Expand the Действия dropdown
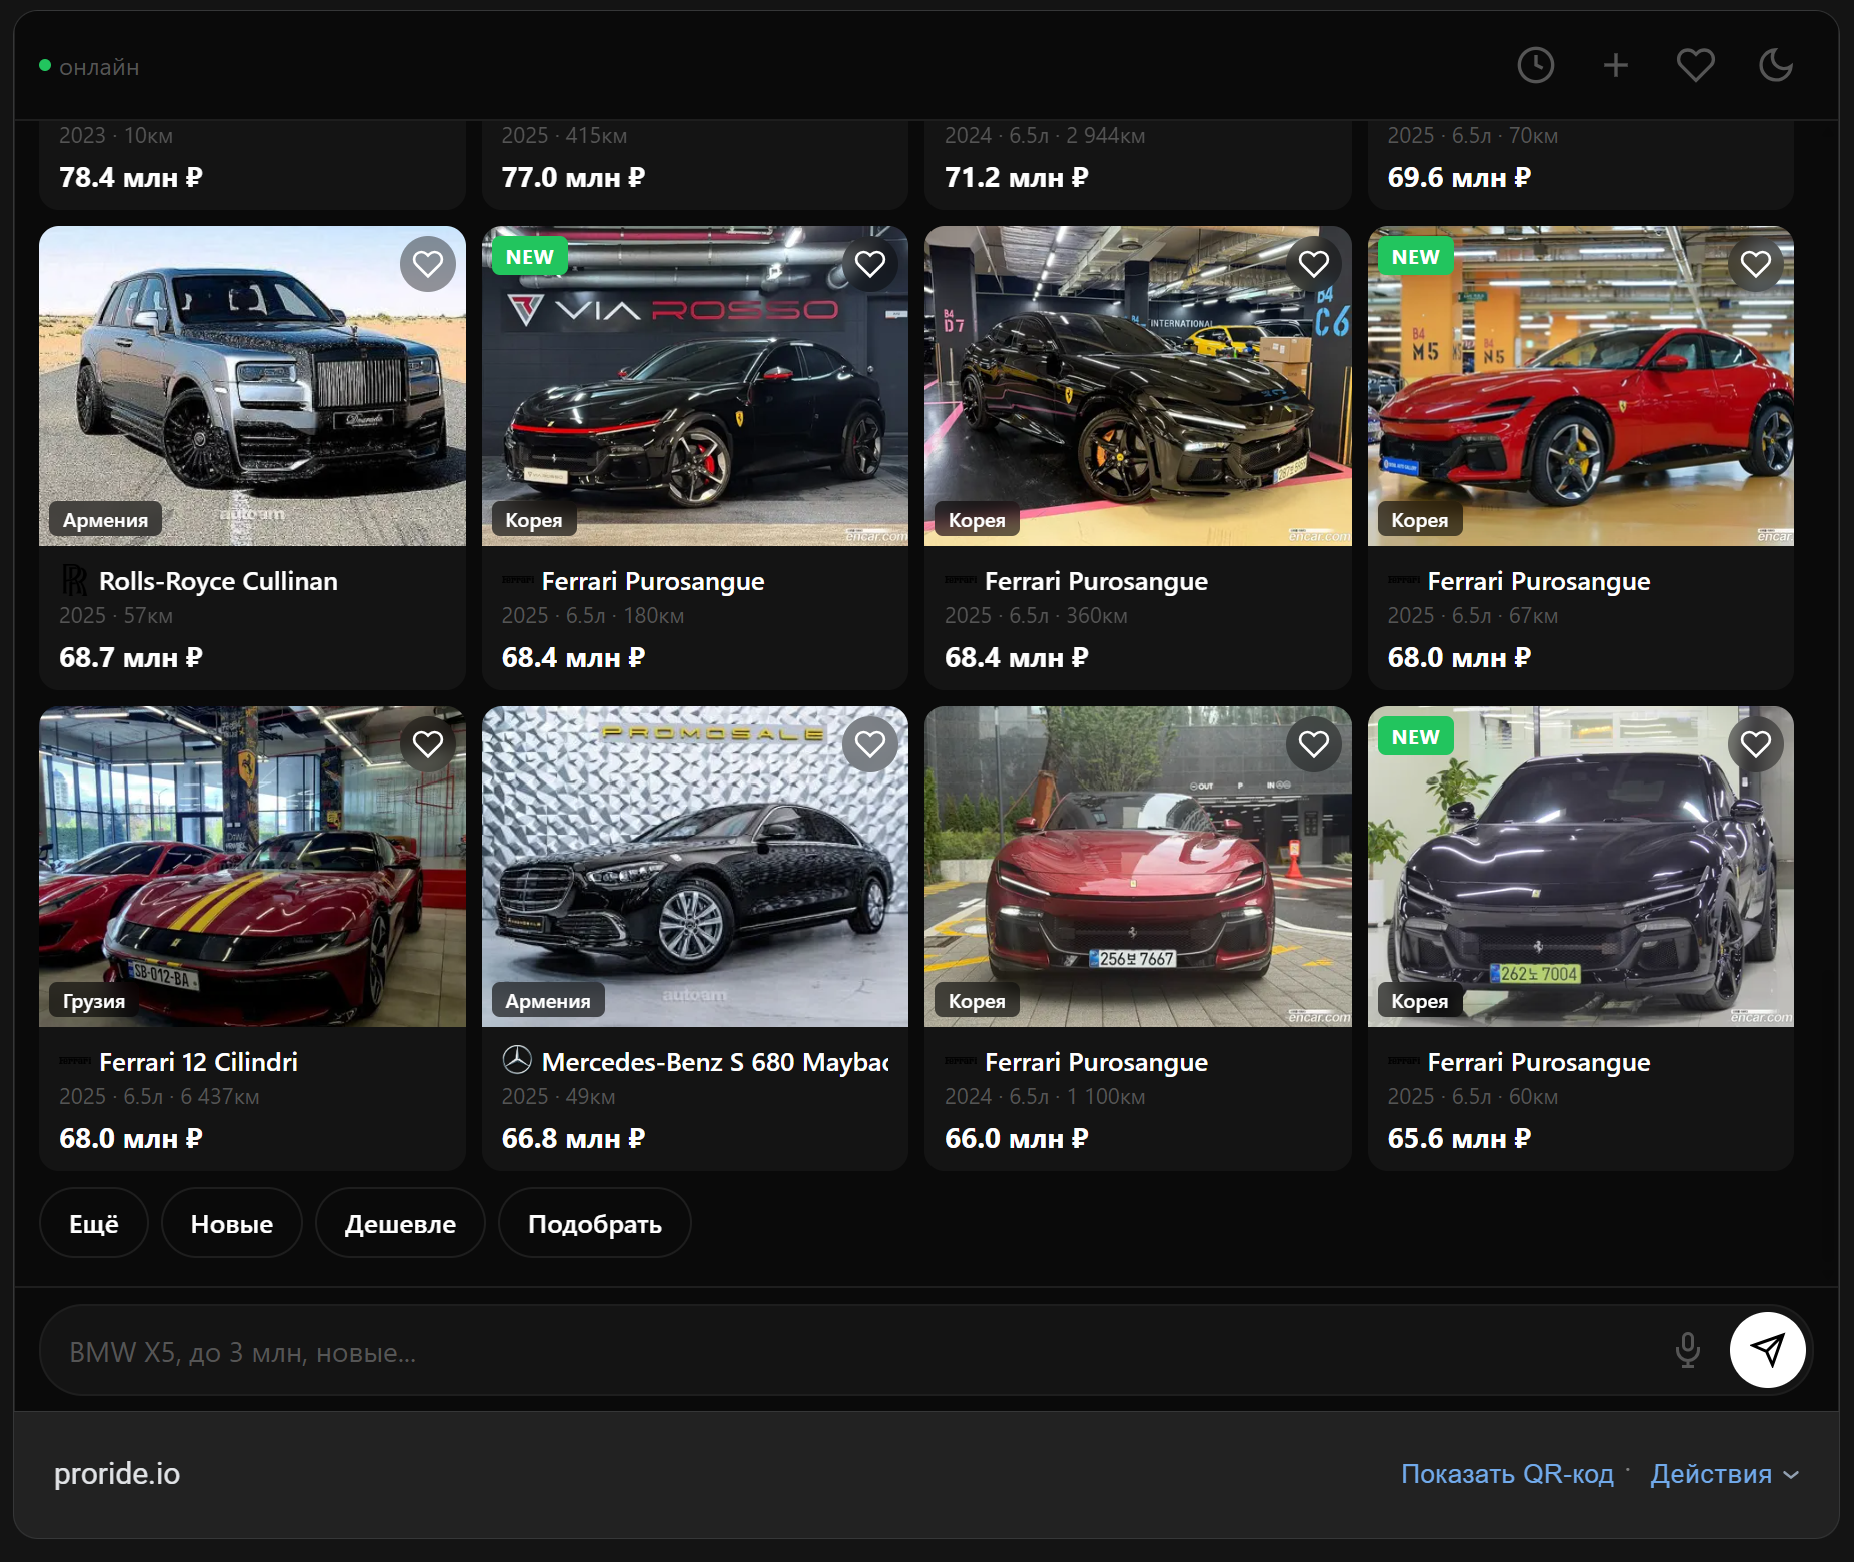1854x1562 pixels. pos(1724,1474)
